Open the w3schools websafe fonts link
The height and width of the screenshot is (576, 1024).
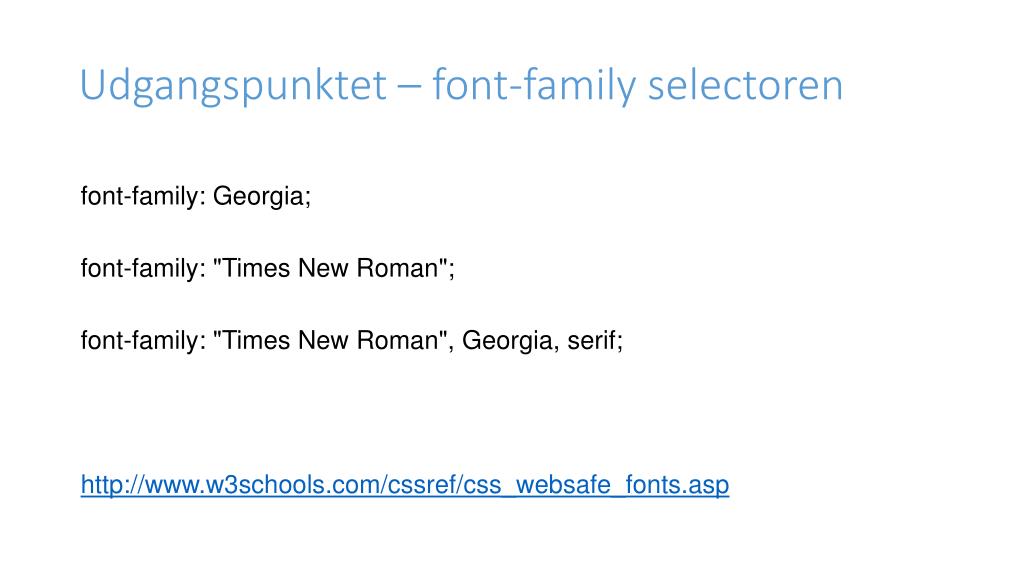coord(405,485)
